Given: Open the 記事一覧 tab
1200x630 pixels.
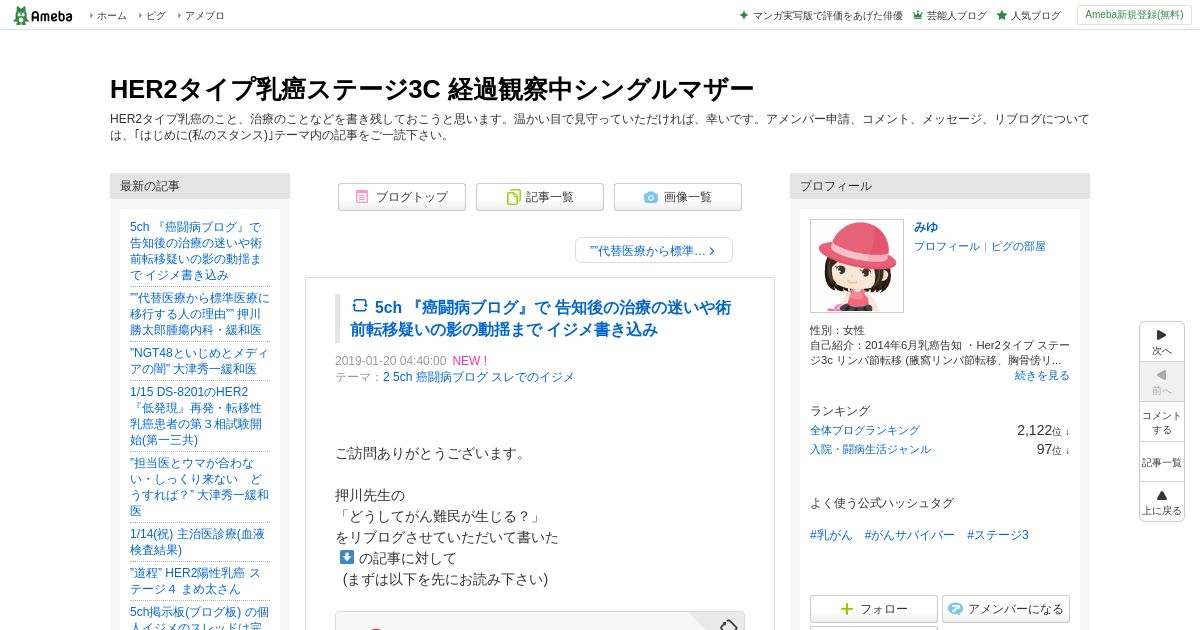Looking at the screenshot, I should tap(540, 197).
